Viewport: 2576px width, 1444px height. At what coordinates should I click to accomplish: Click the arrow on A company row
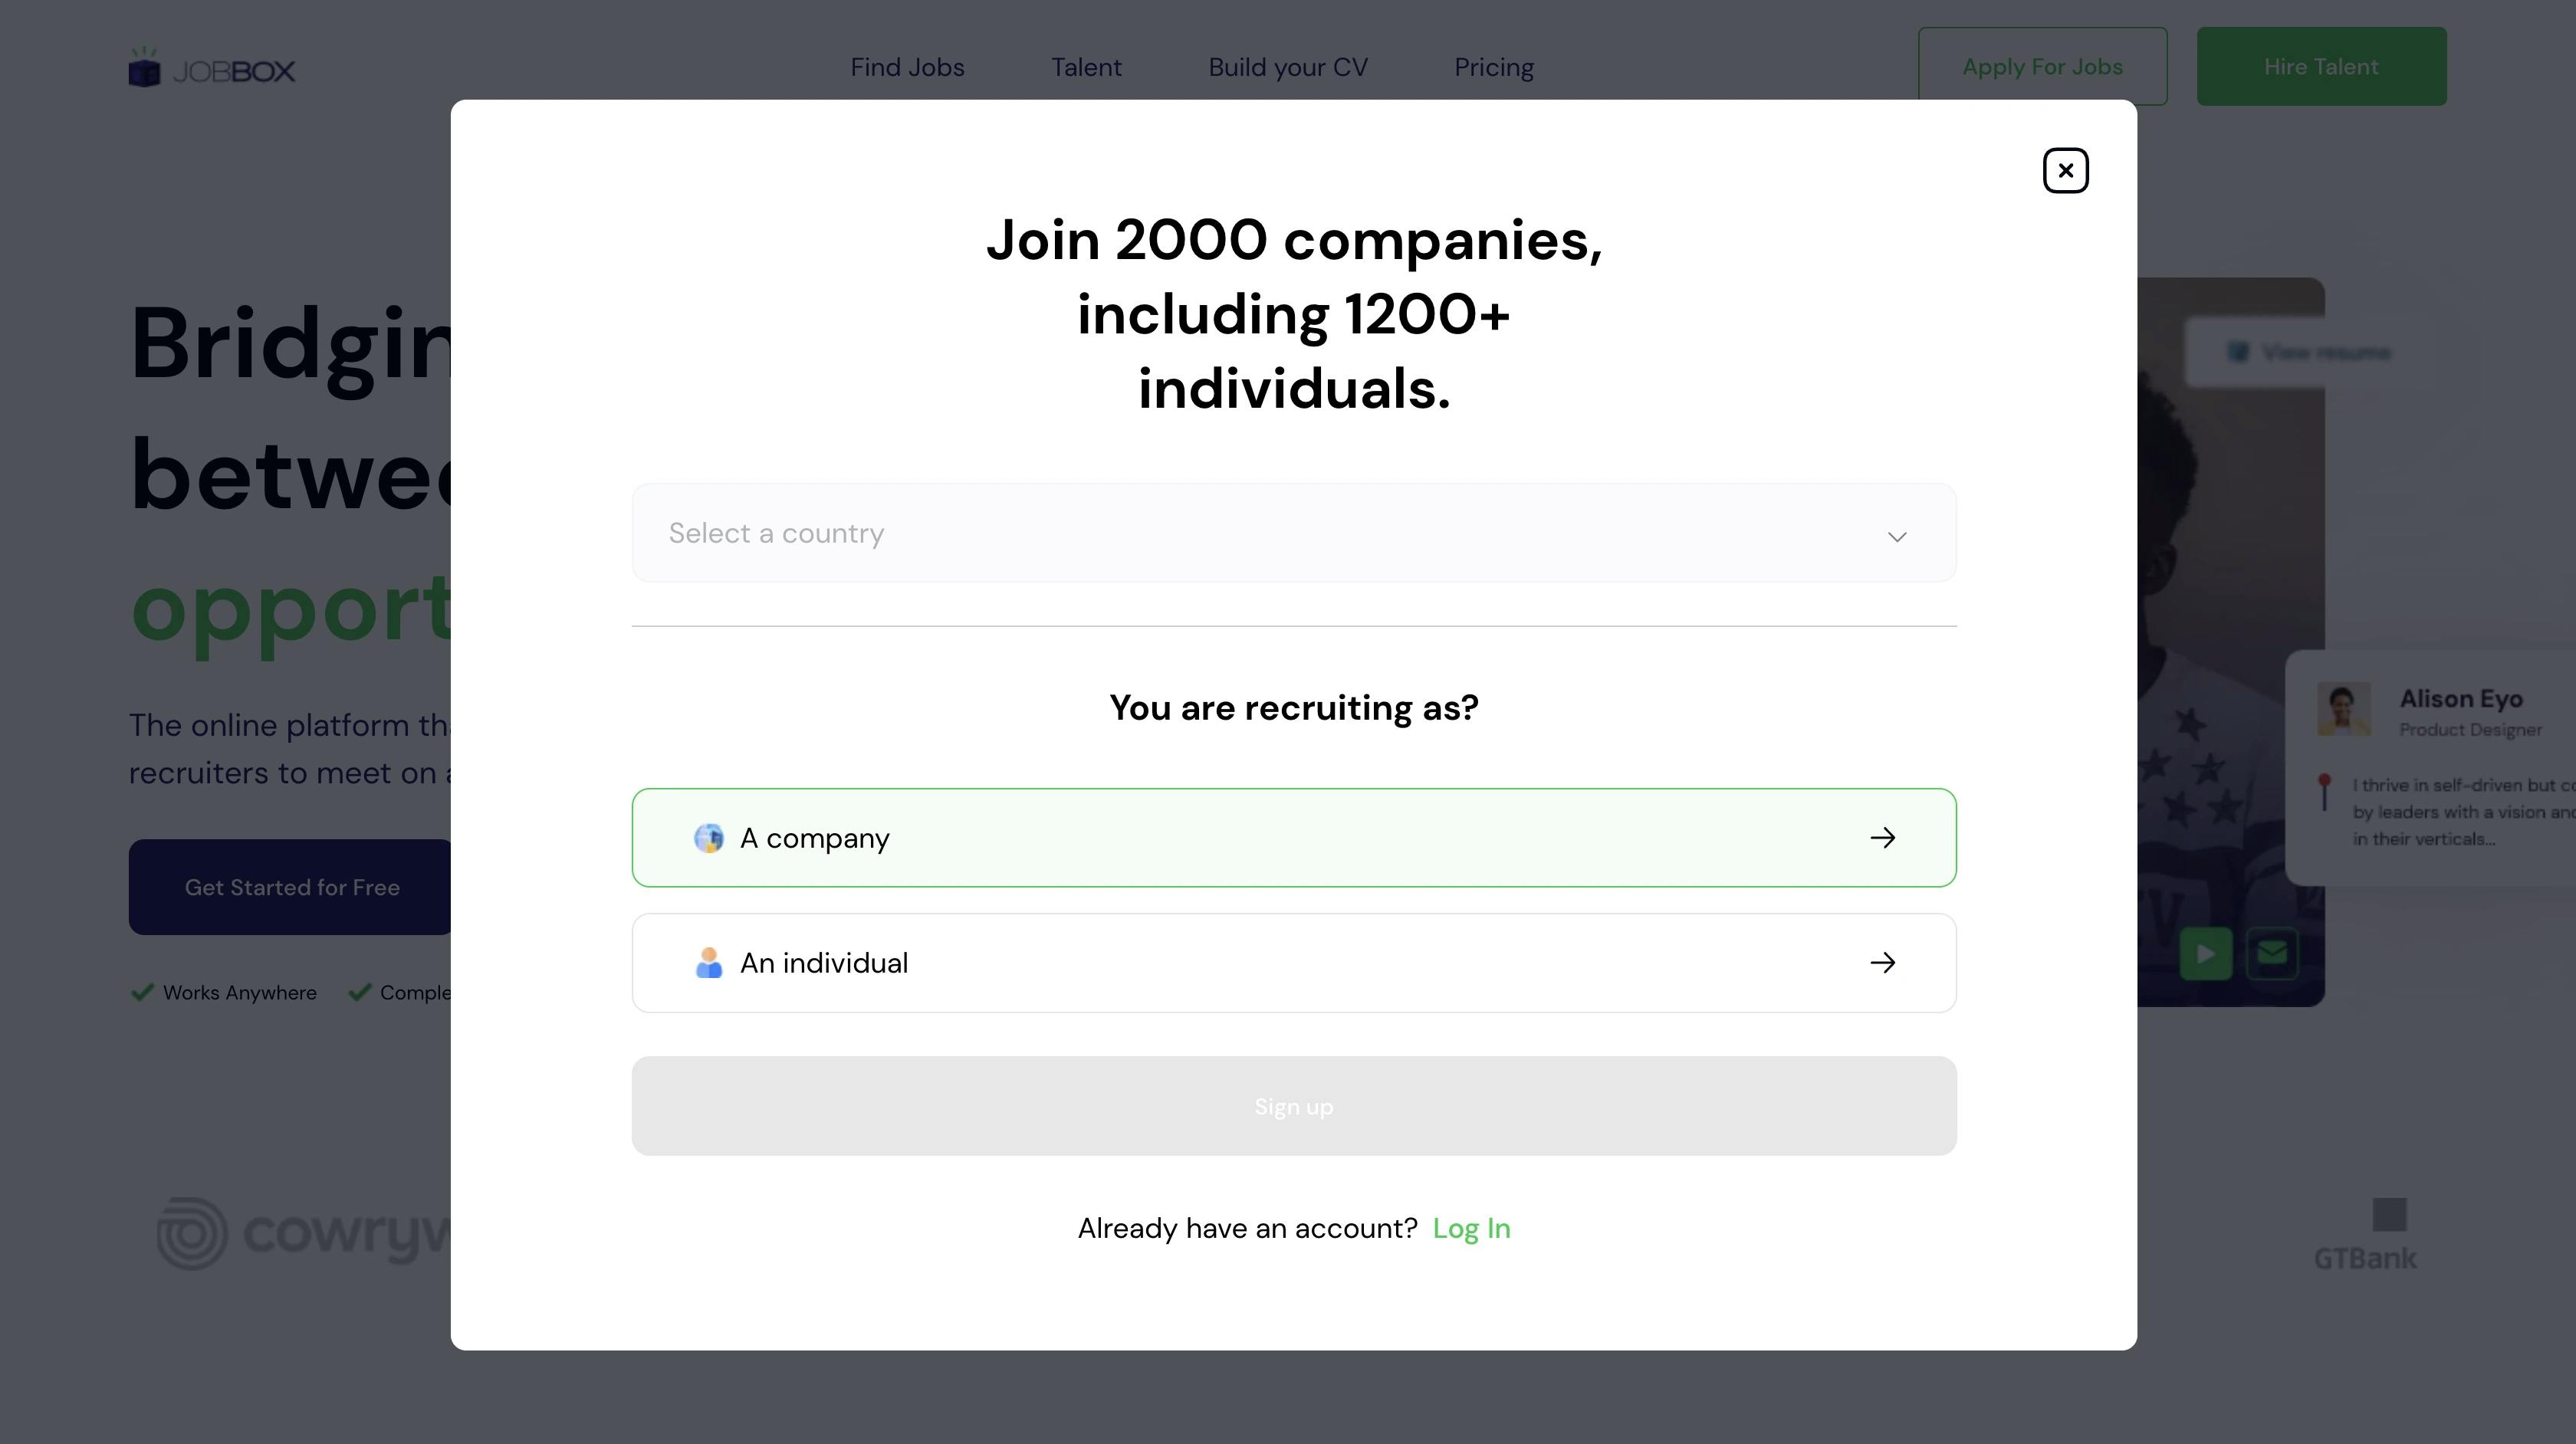[1882, 838]
